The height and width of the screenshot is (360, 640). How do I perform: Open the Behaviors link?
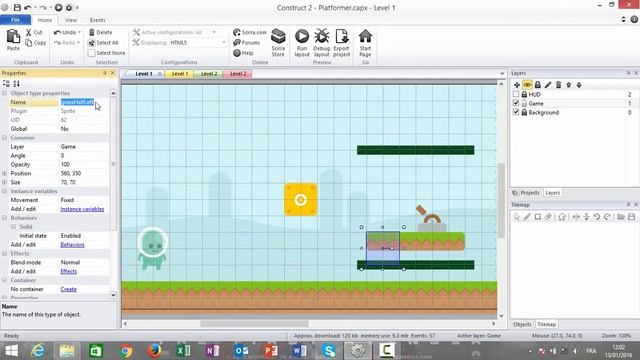click(72, 245)
